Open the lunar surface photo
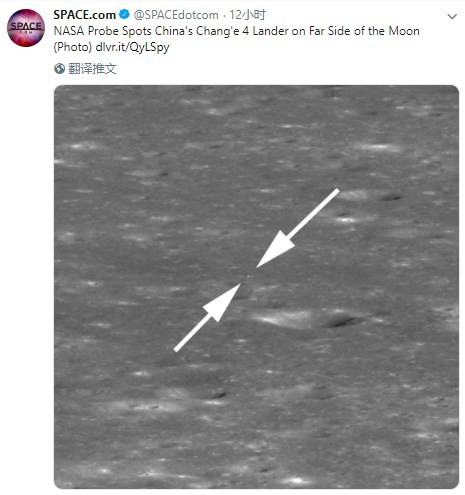The height and width of the screenshot is (495, 465). tap(256, 287)
